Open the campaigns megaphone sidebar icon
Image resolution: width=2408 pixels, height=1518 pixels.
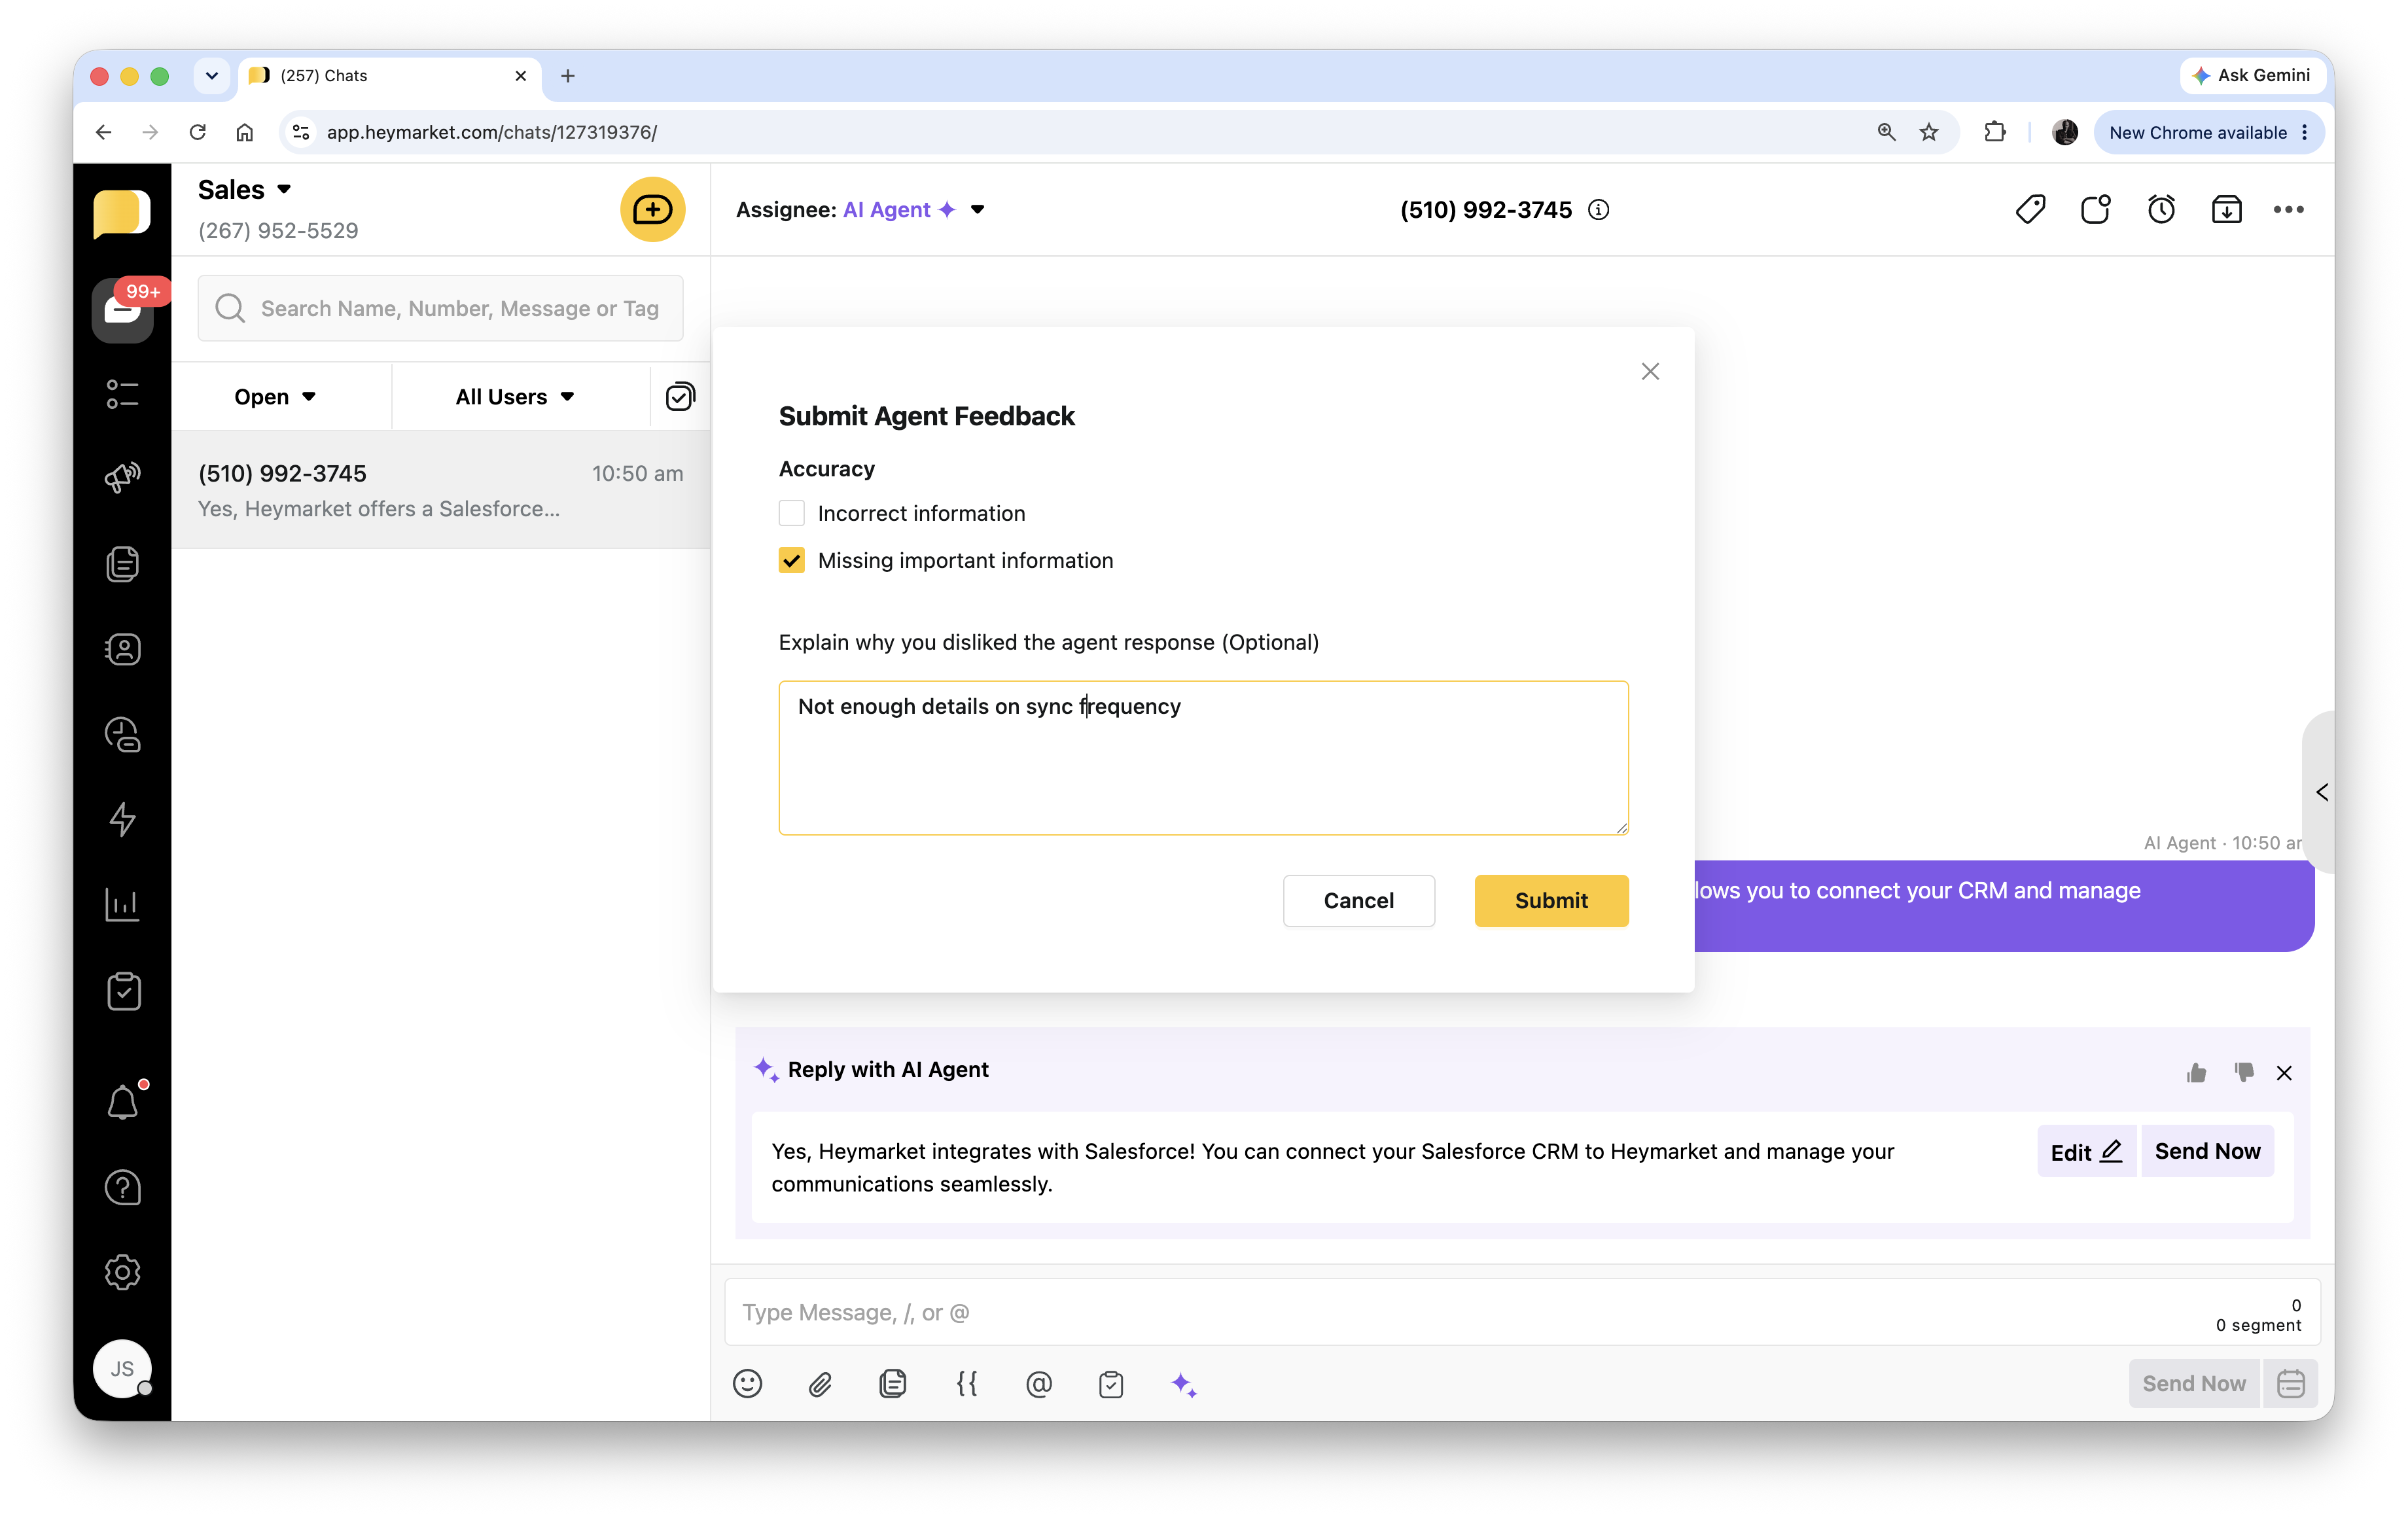pyautogui.click(x=122, y=477)
